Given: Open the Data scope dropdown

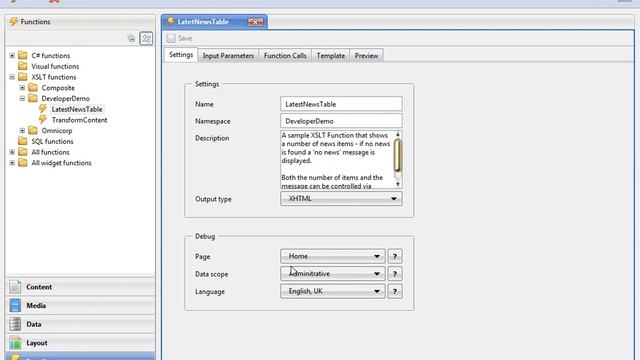Looking at the screenshot, I should pos(333,274).
